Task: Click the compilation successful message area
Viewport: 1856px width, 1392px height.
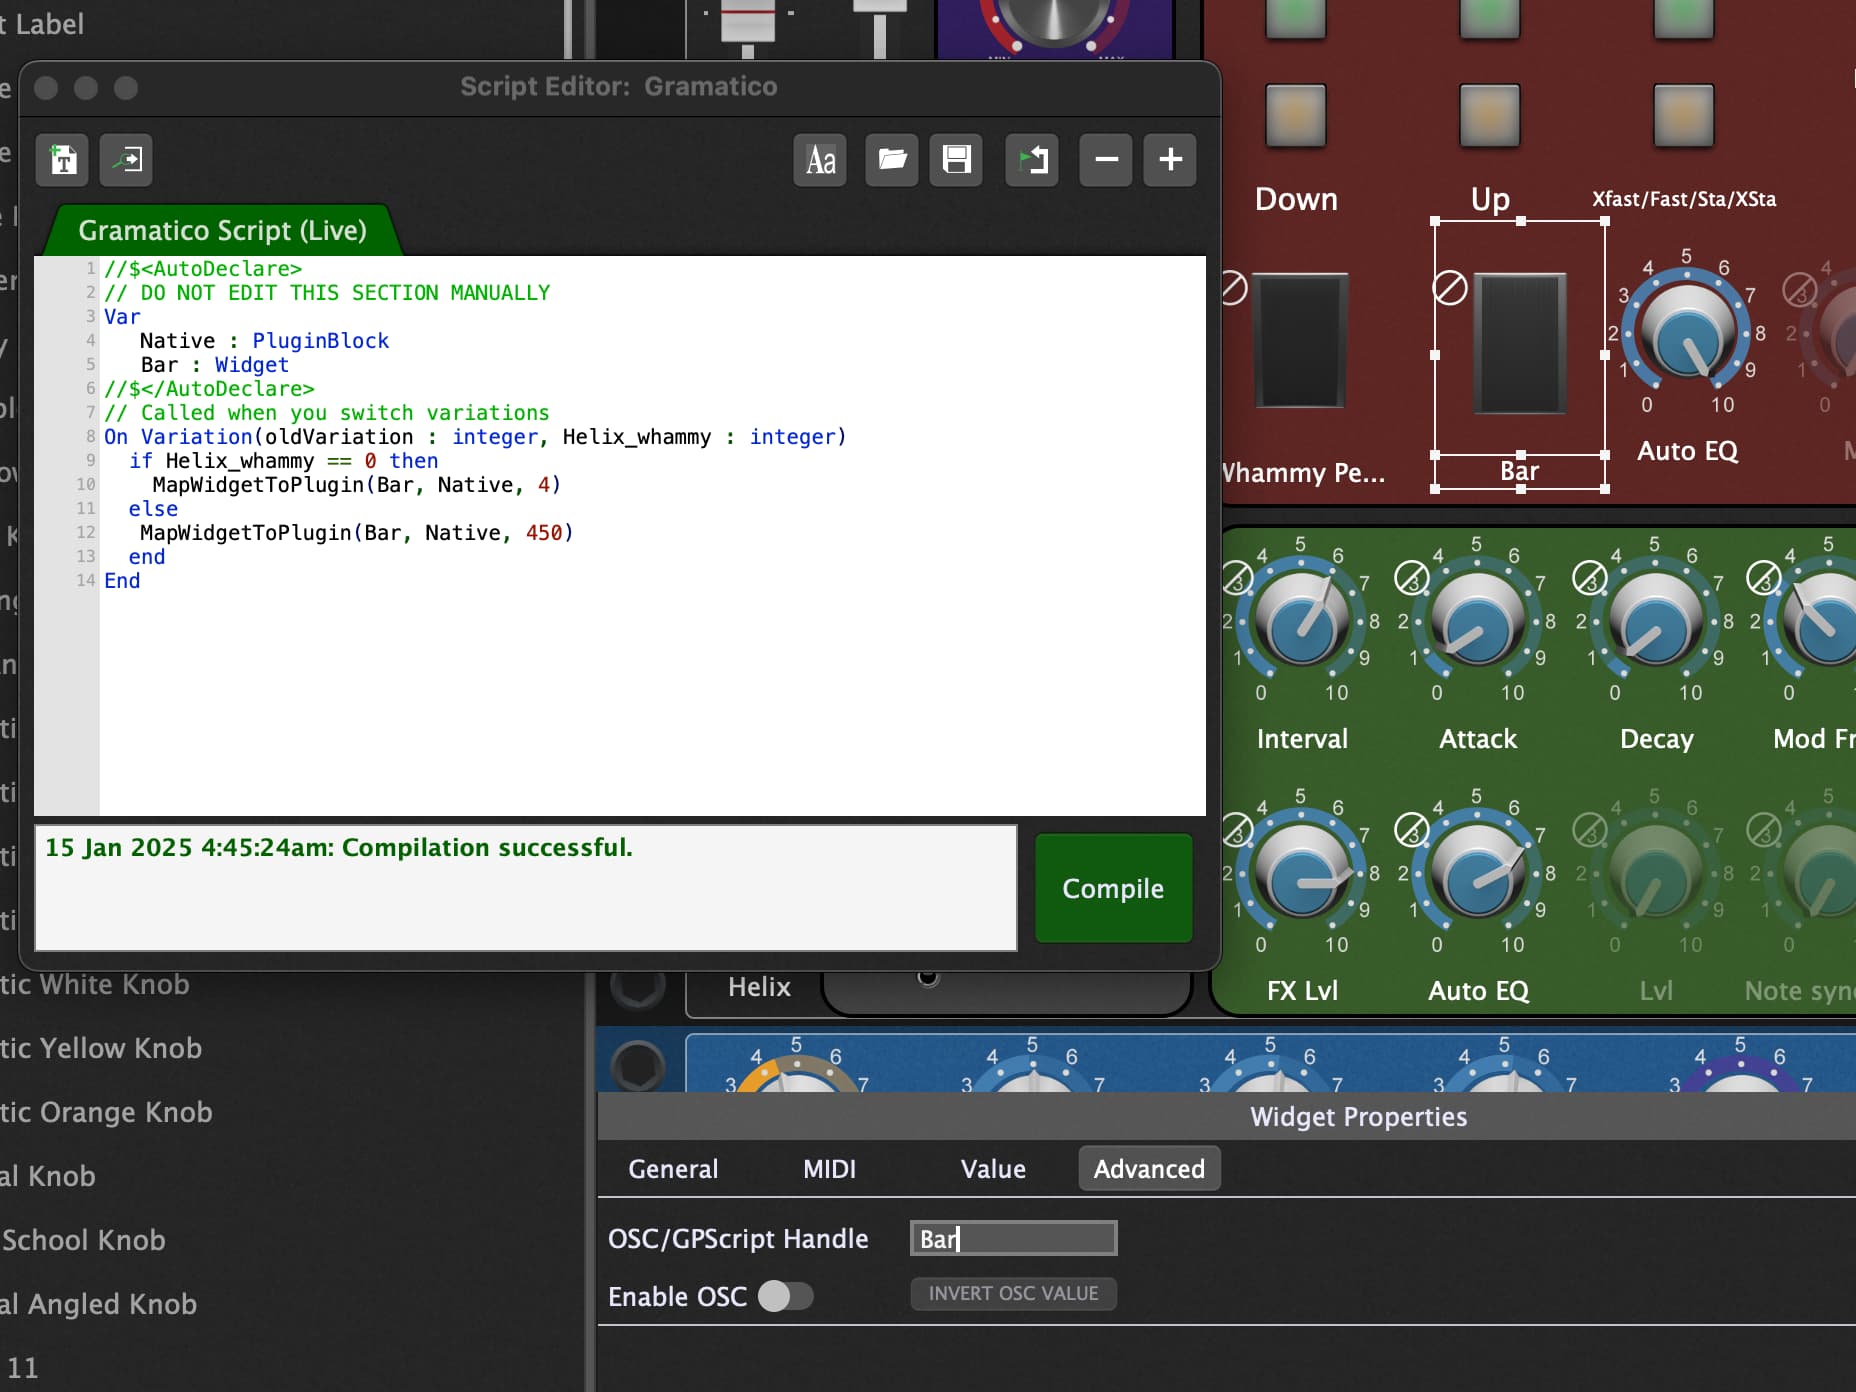Action: point(526,888)
